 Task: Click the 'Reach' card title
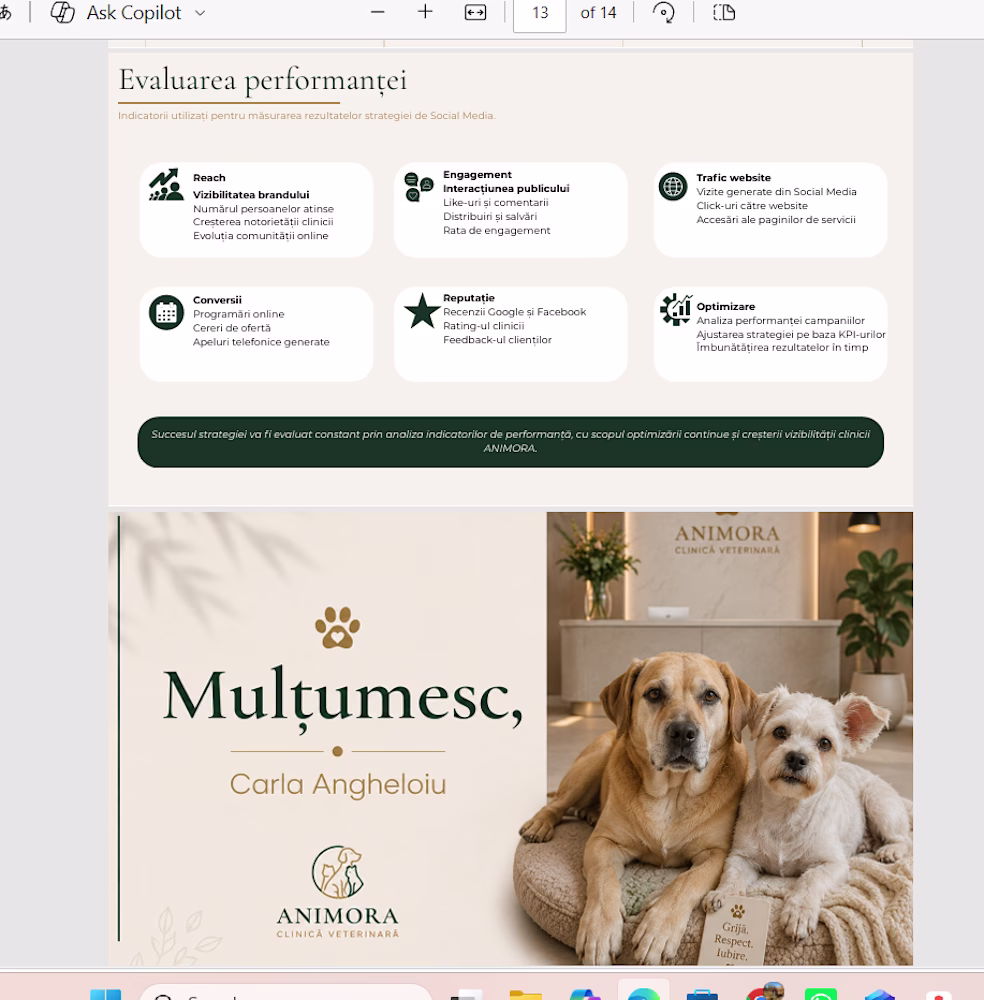pyautogui.click(x=209, y=178)
